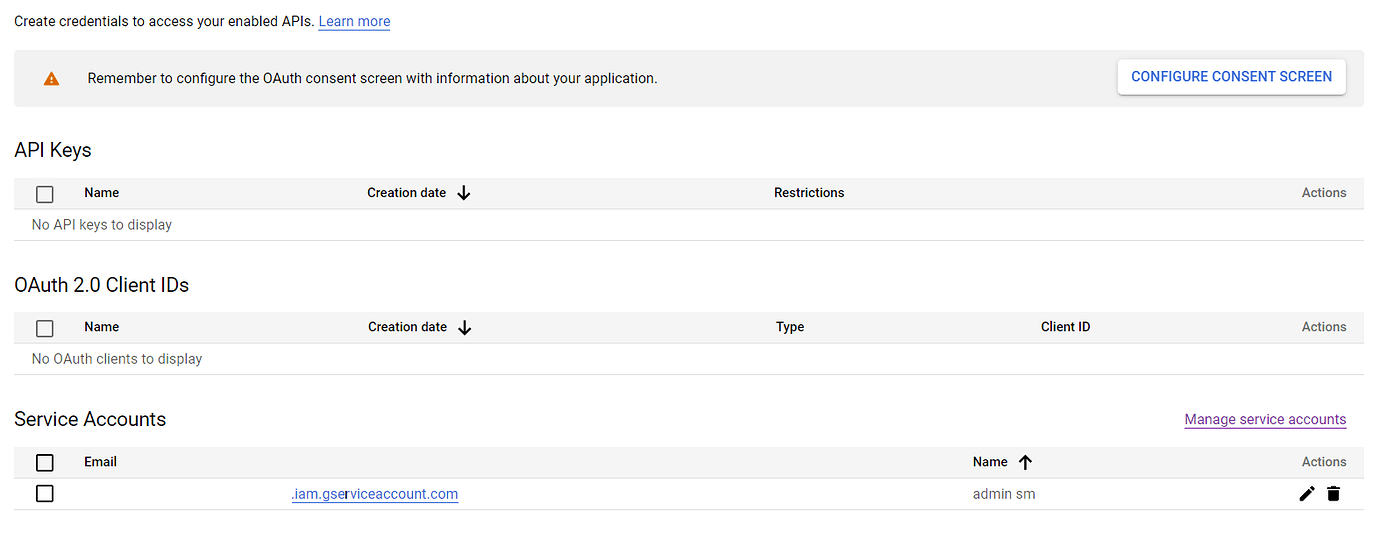Select all API keys checkbox
1380x560 pixels.
(x=45, y=194)
